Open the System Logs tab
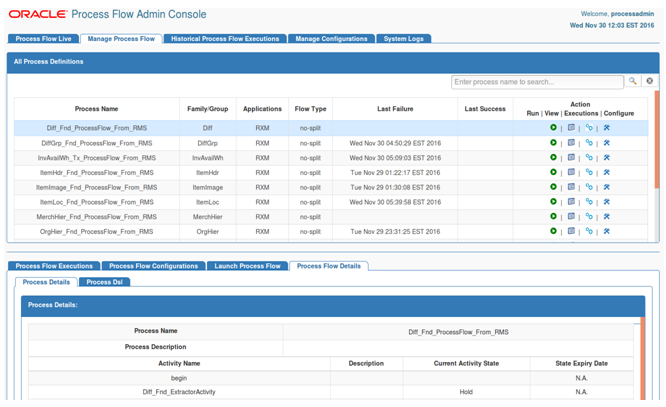 [x=404, y=39]
